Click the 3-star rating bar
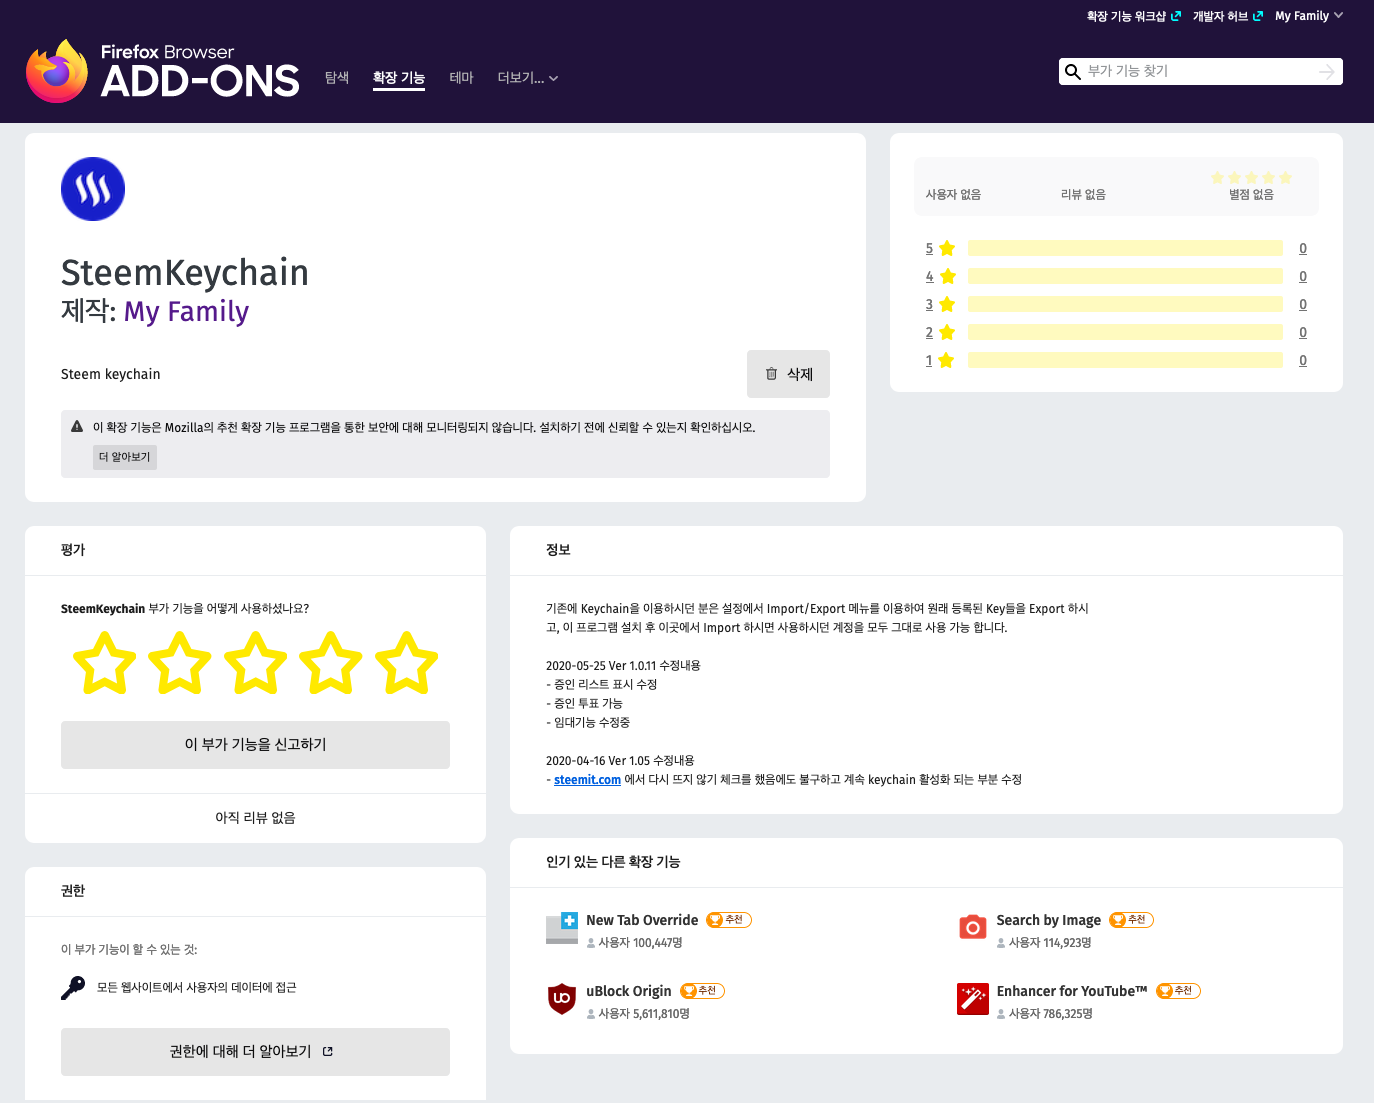Screen dimensions: 1374x1103 [x=1125, y=304]
